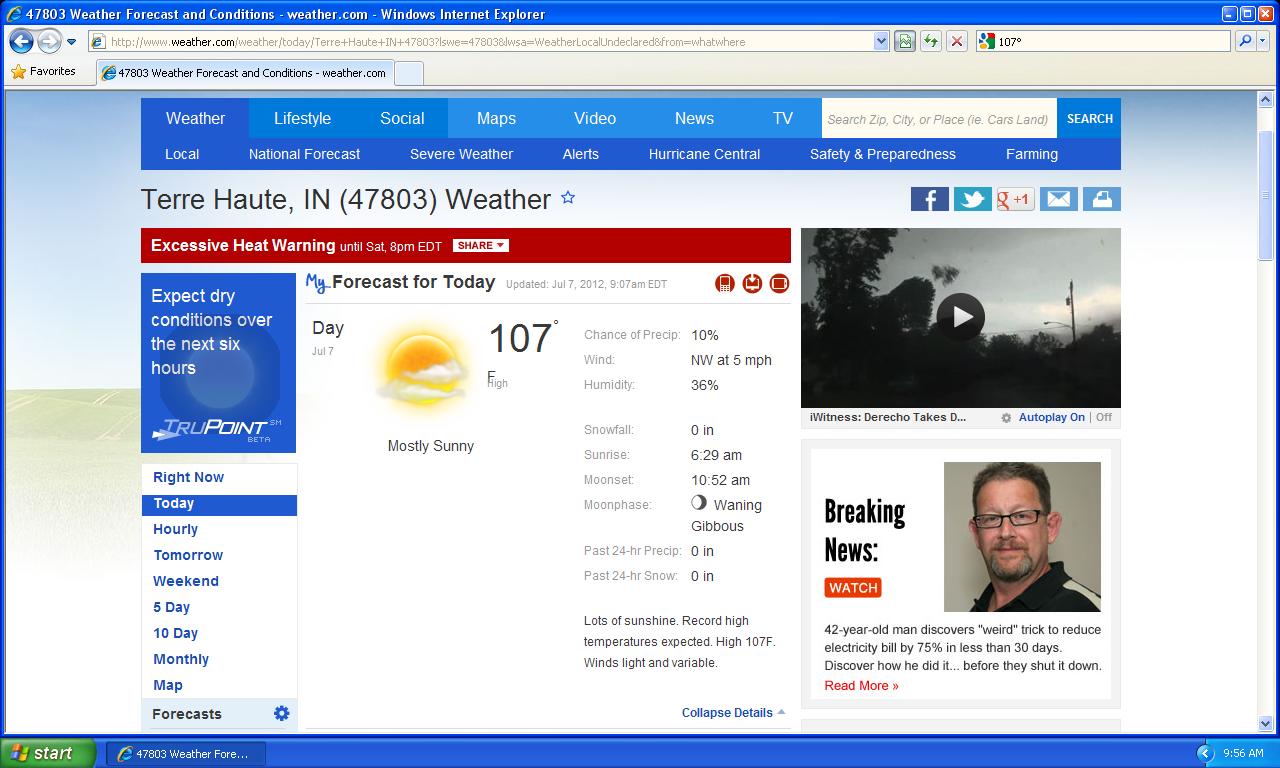Viewport: 1280px width, 768px height.
Task: Stop loading the page
Action: click(x=957, y=41)
